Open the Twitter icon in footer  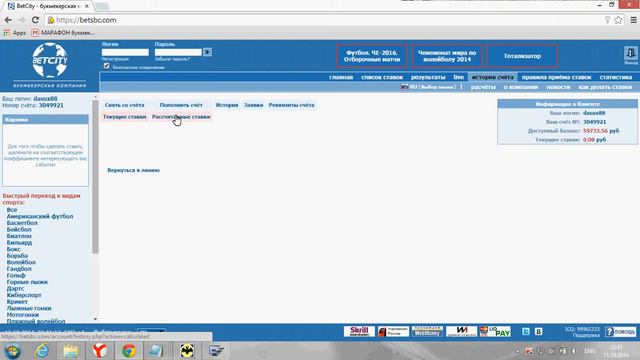click(x=526, y=331)
